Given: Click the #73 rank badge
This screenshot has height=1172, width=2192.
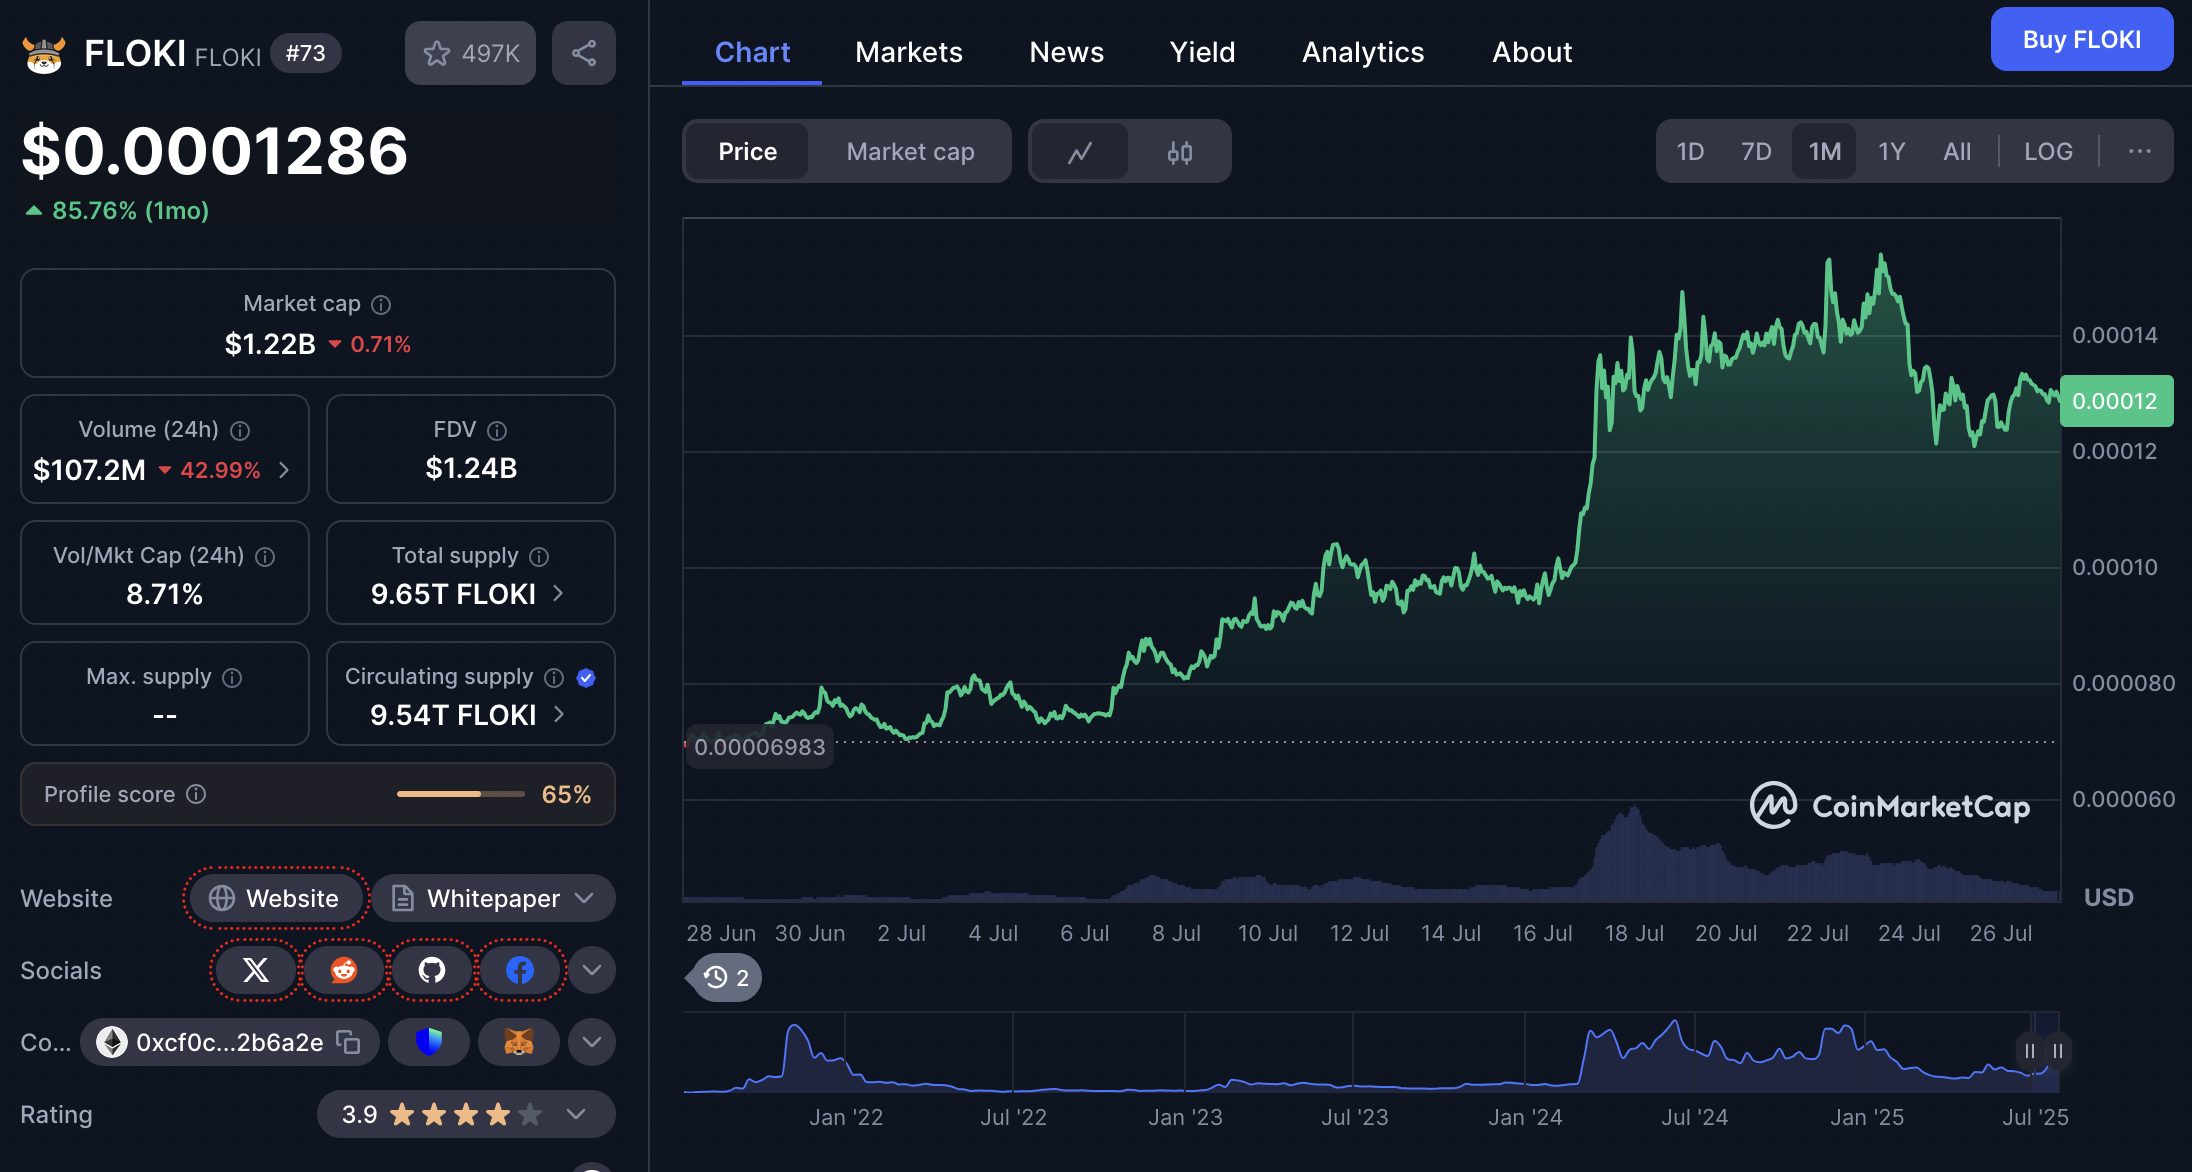Looking at the screenshot, I should point(306,53).
